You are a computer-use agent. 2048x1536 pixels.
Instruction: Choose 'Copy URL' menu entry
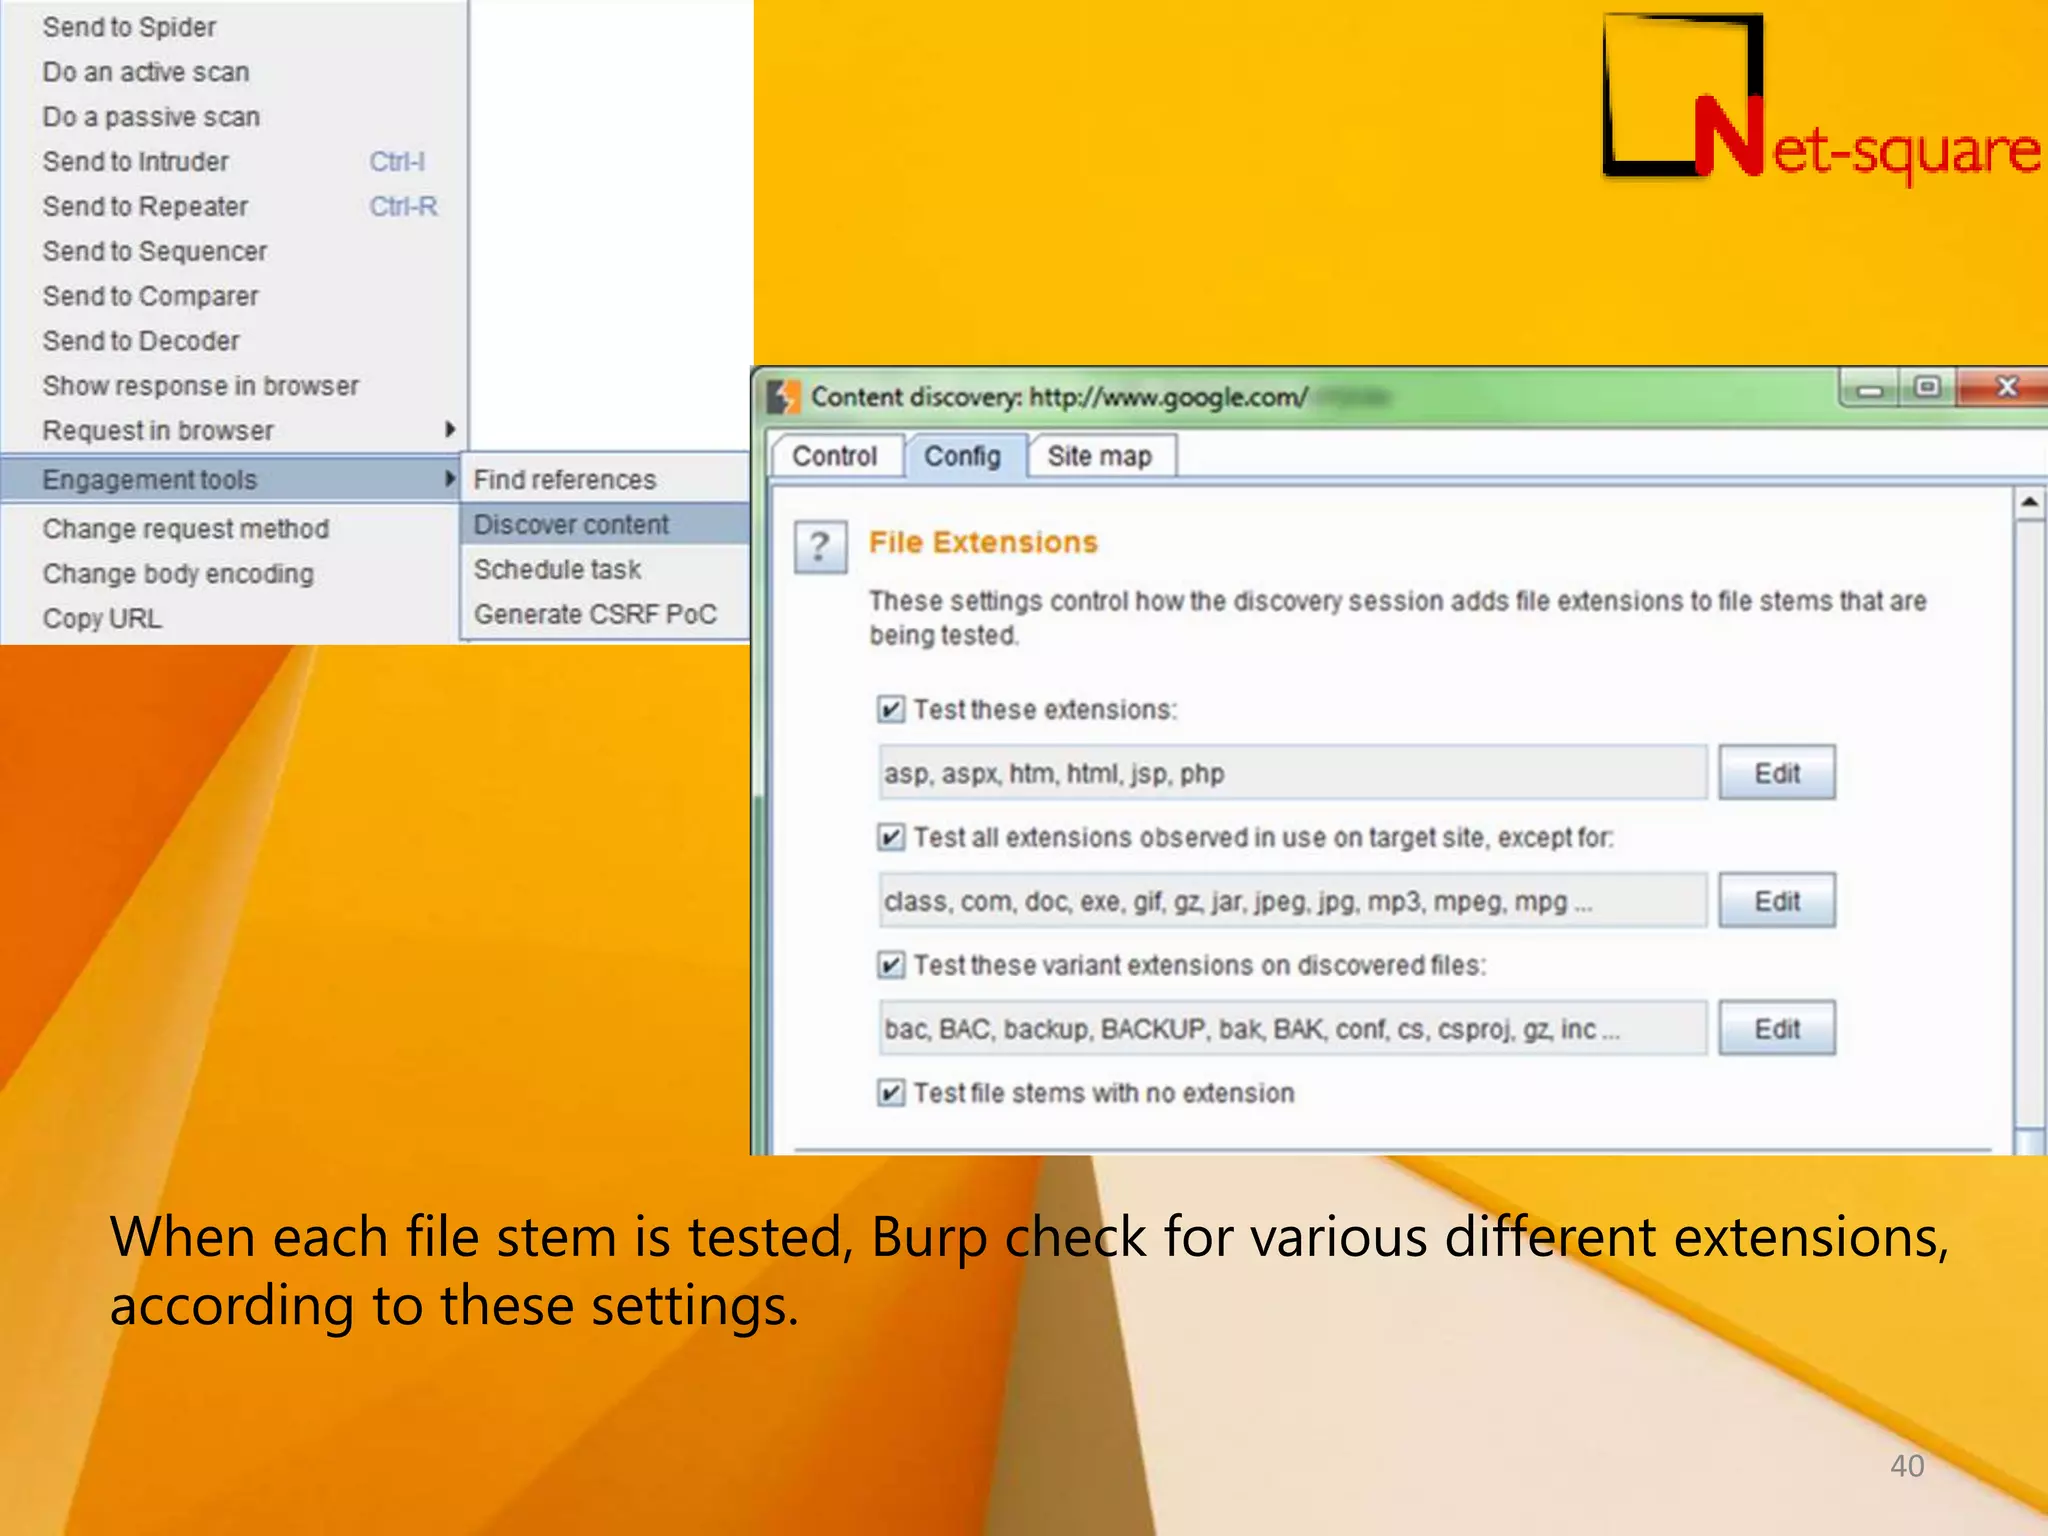point(232,619)
